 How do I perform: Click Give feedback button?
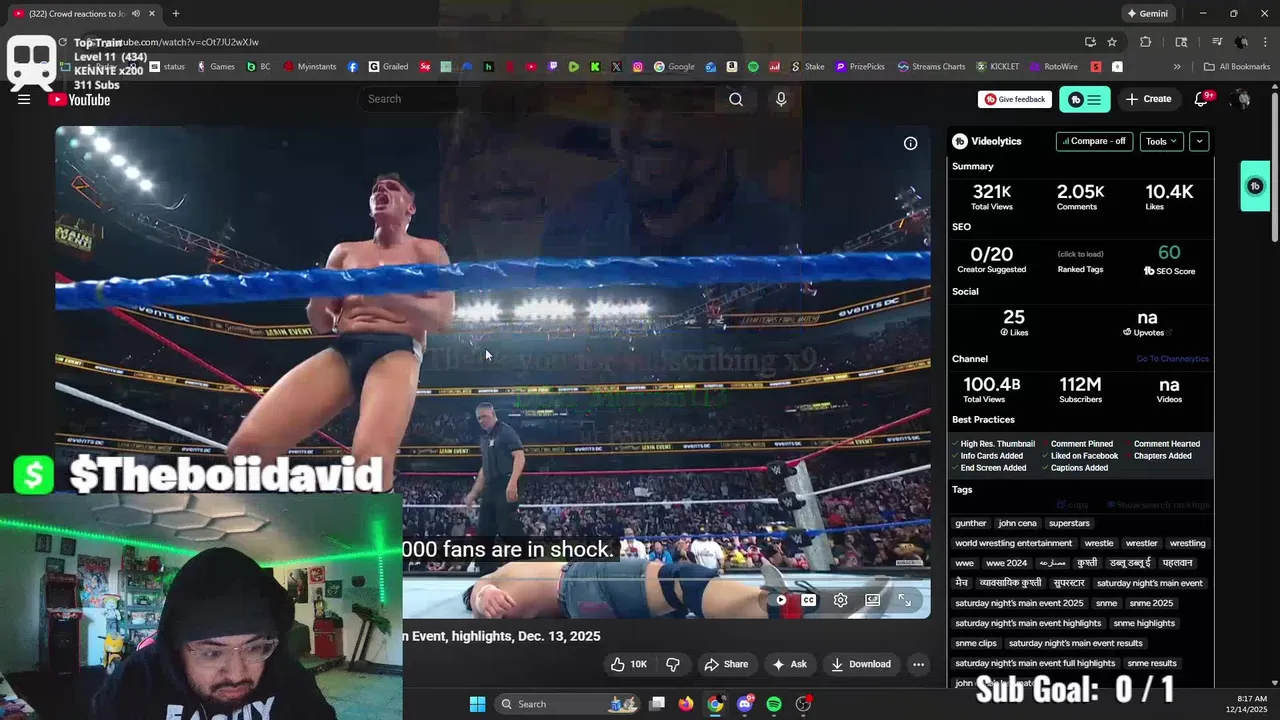pos(1015,99)
